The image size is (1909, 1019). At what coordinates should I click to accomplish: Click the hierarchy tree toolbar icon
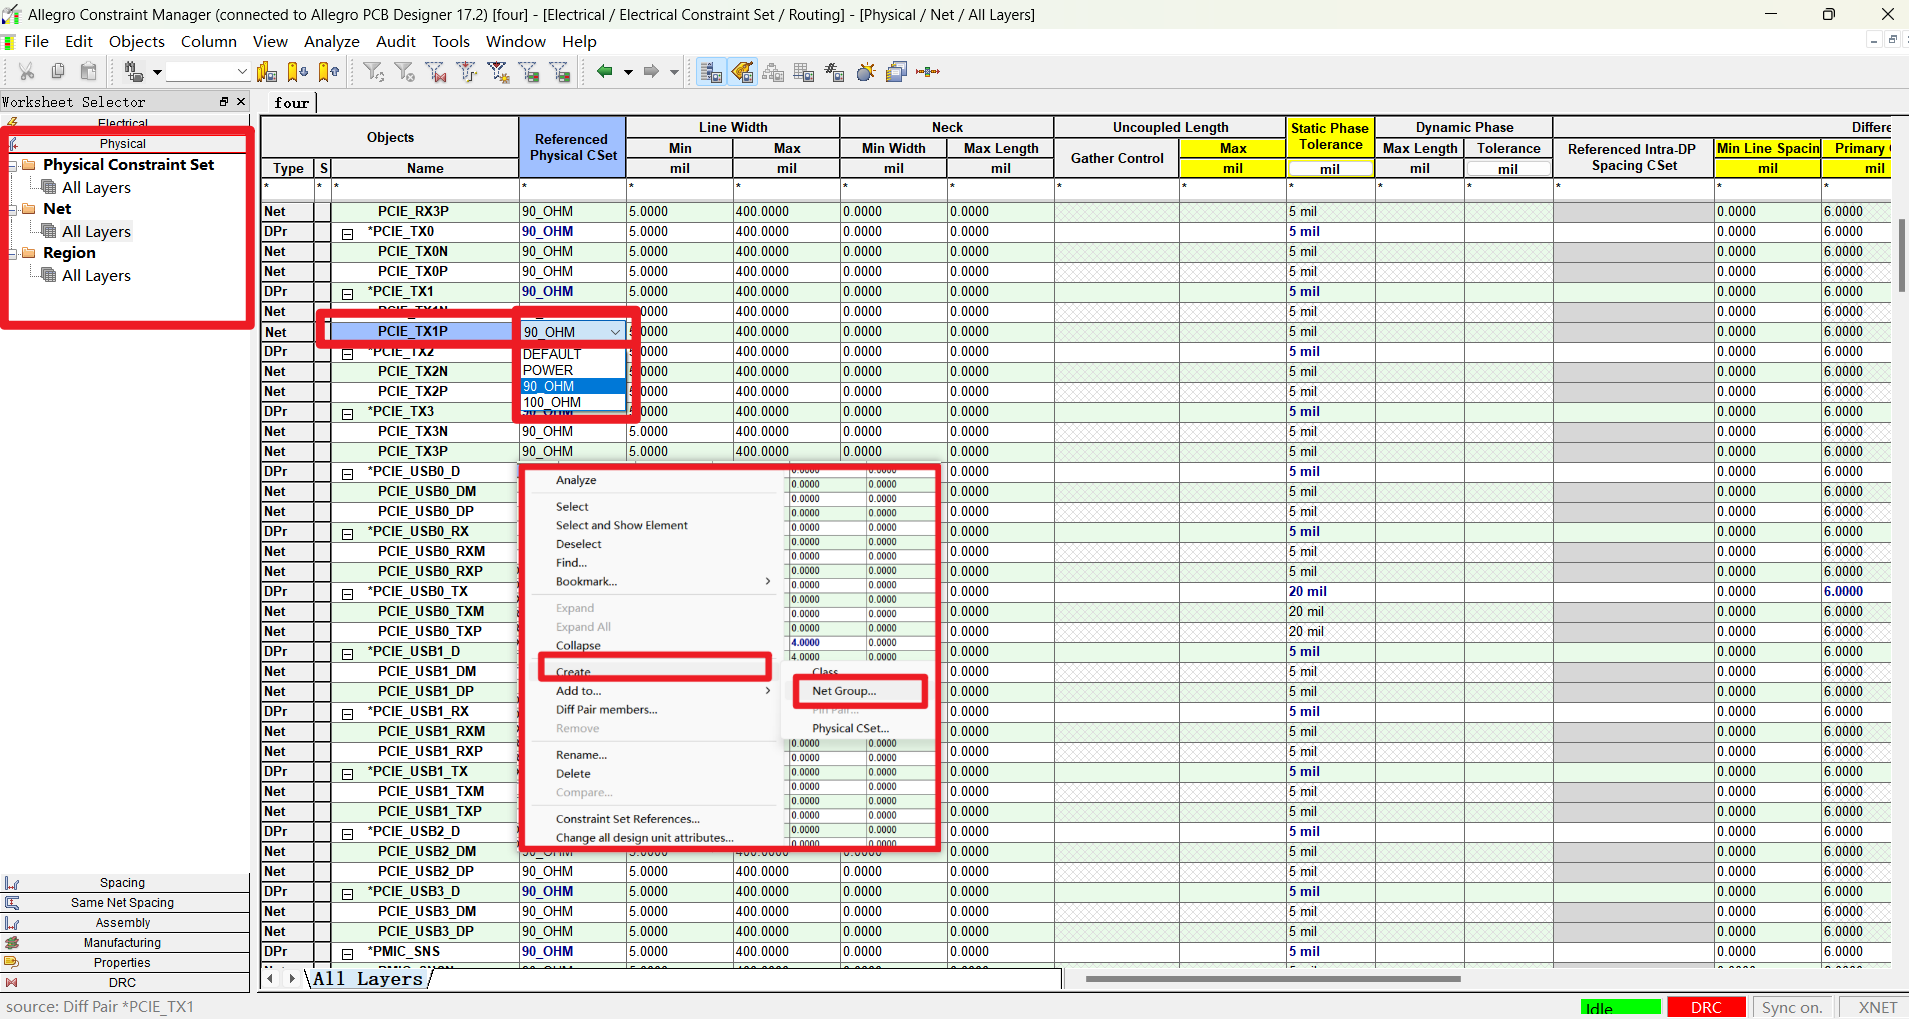773,71
